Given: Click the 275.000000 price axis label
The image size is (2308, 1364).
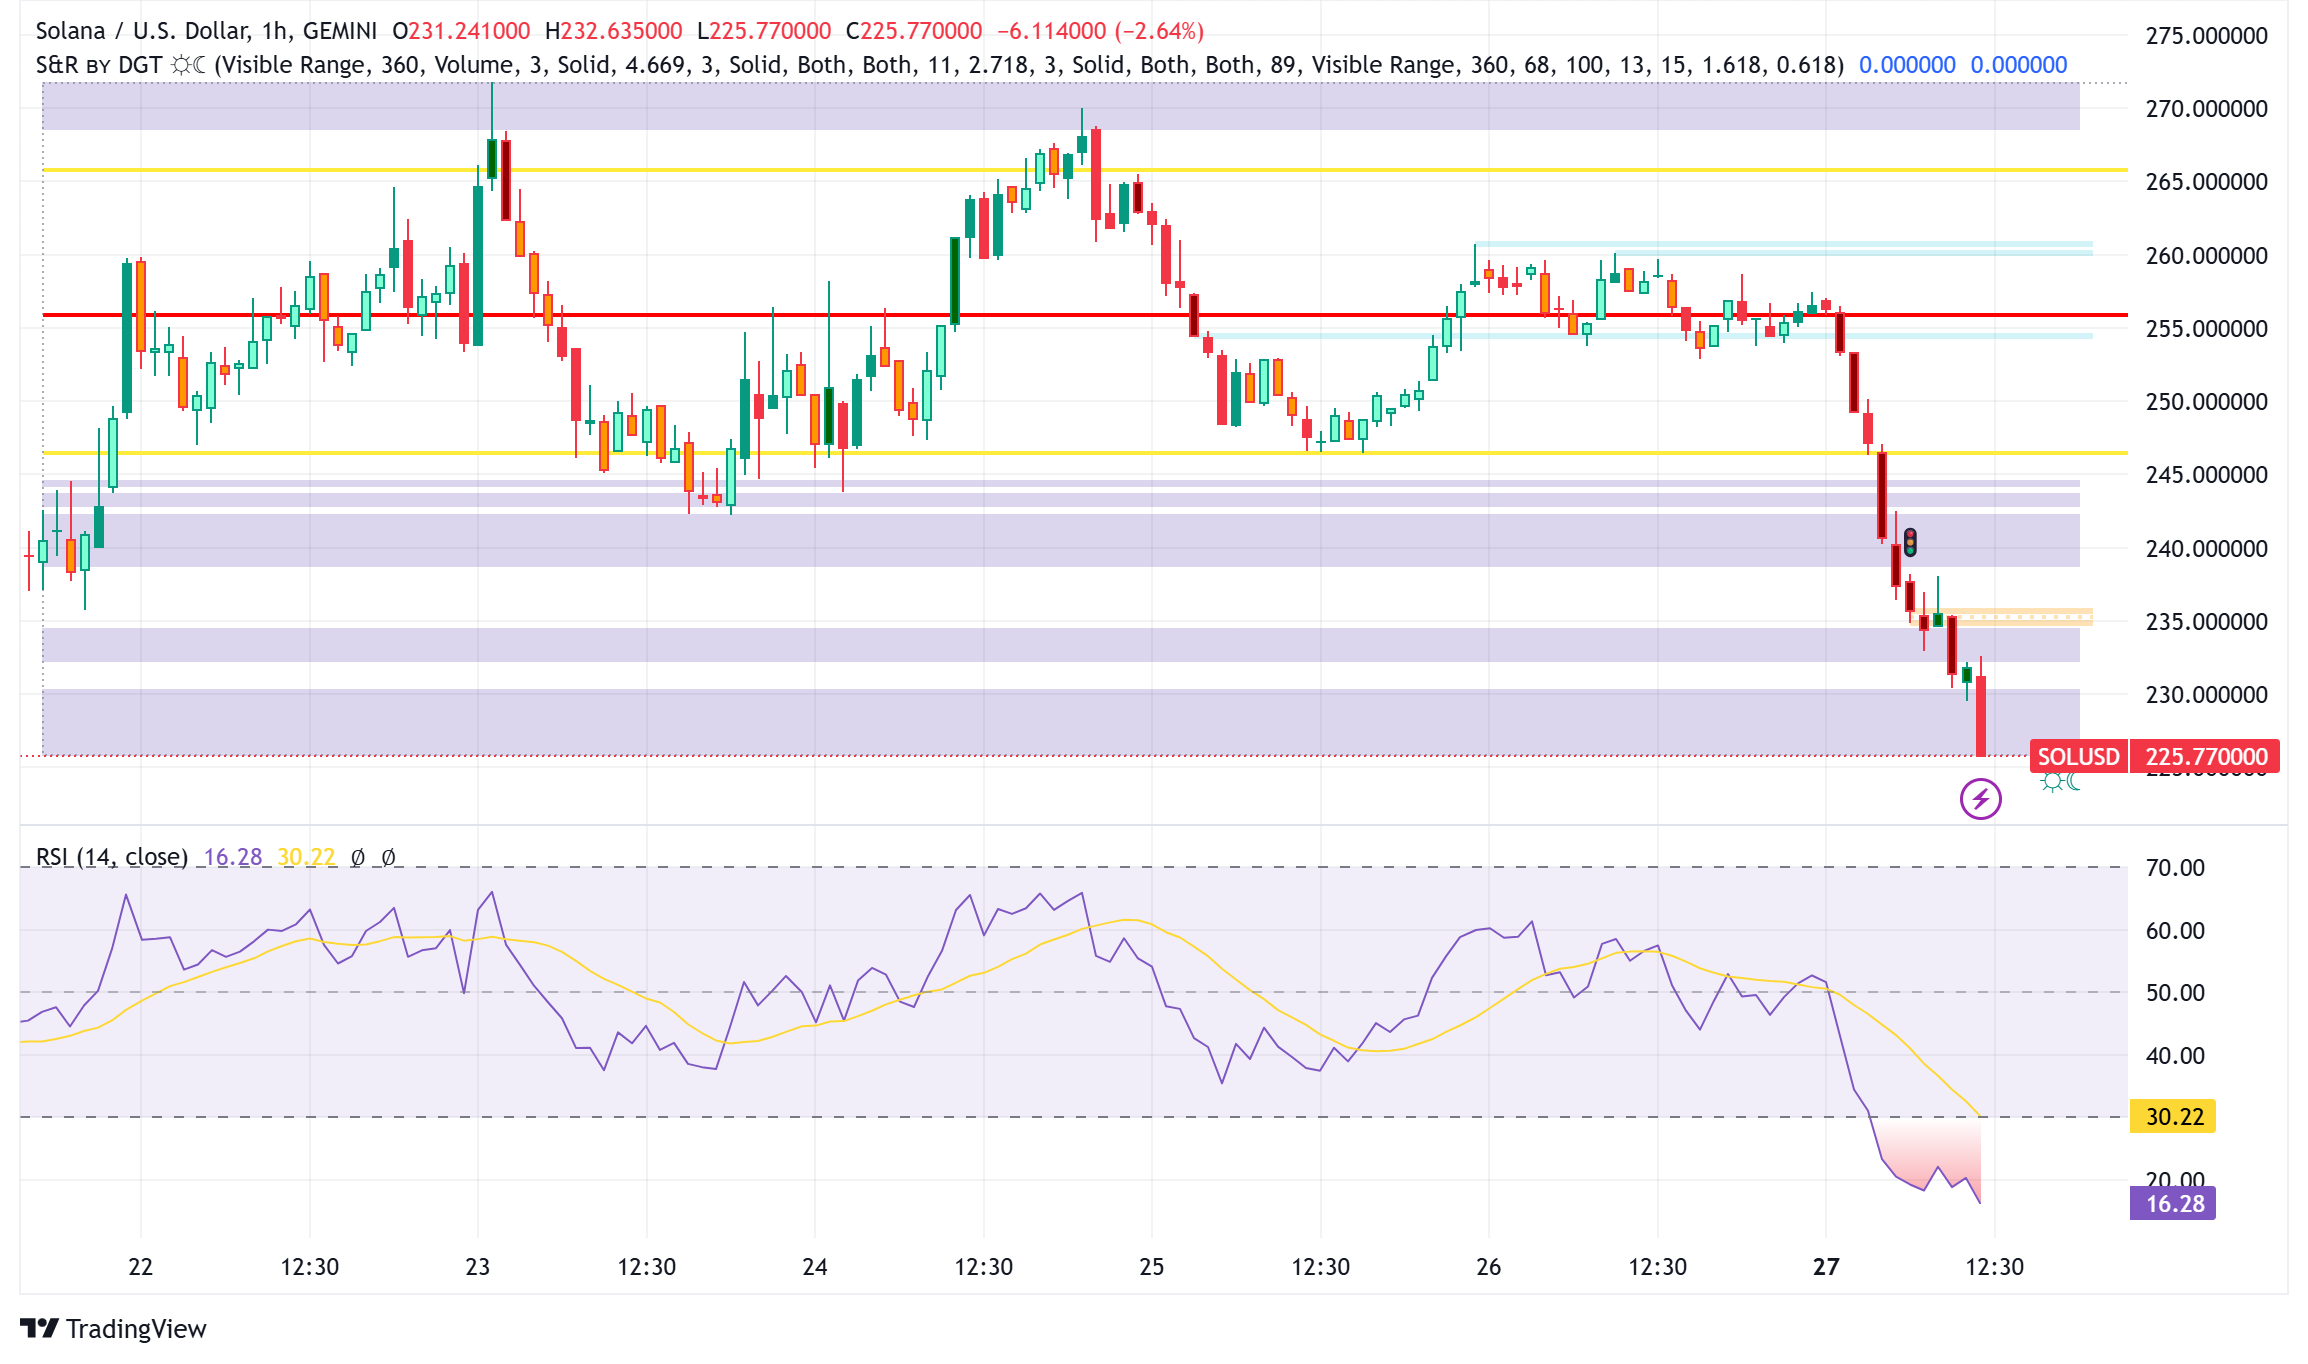Looking at the screenshot, I should coord(2206,36).
